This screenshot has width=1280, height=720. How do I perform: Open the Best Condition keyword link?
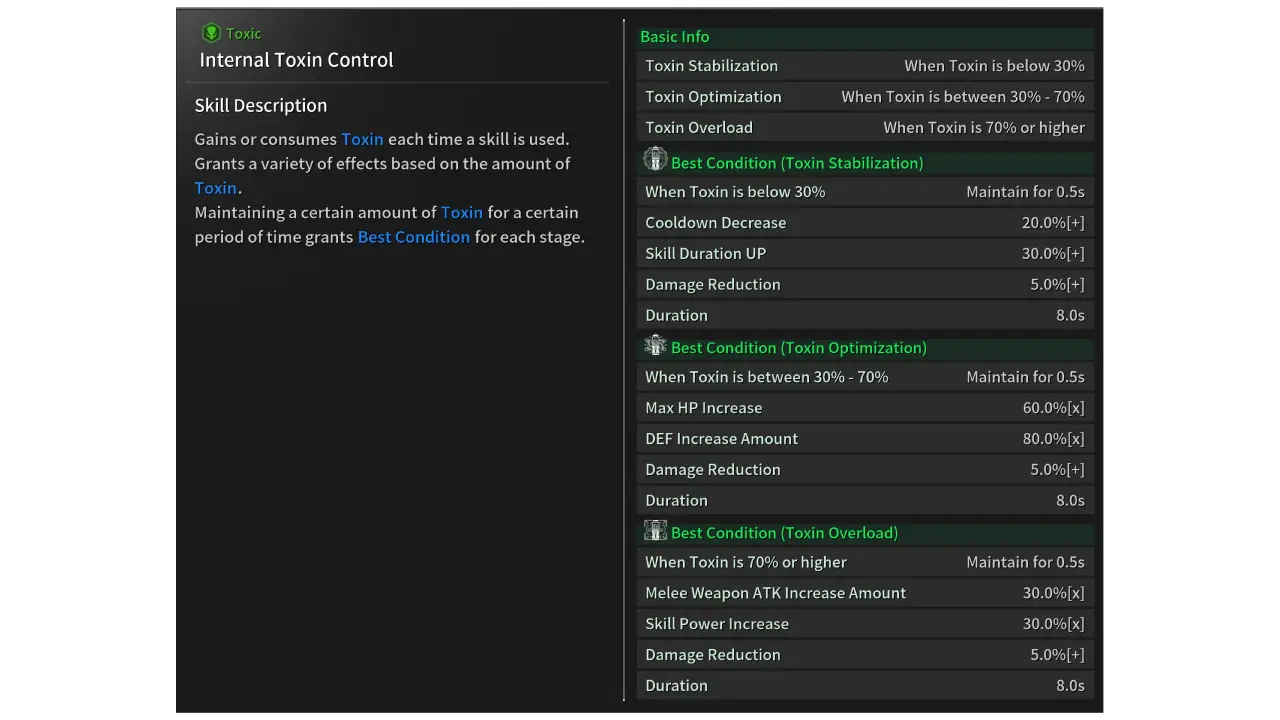(x=413, y=237)
